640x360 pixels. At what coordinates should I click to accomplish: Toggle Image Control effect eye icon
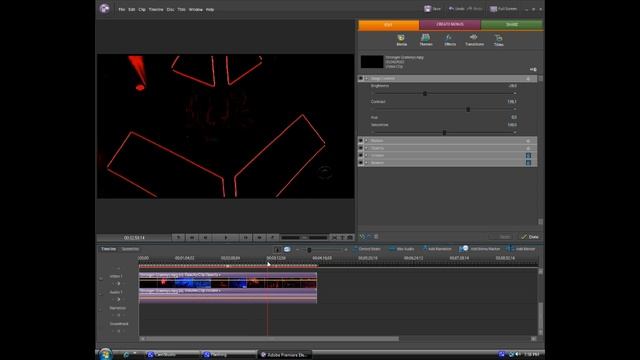[x=361, y=78]
